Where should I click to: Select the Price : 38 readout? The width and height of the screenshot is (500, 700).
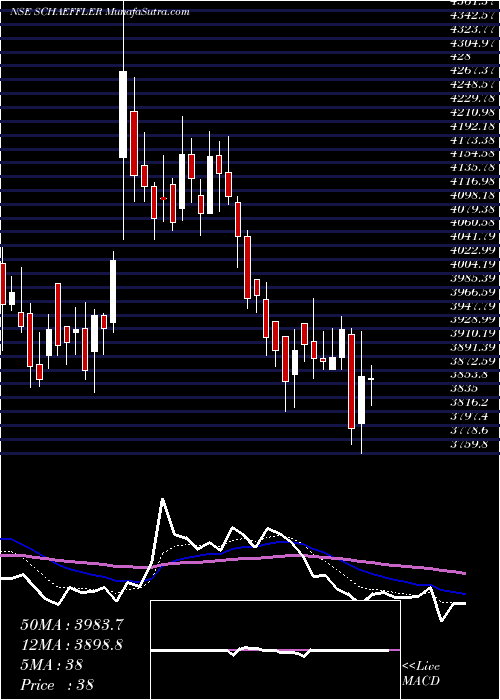(x=57, y=684)
